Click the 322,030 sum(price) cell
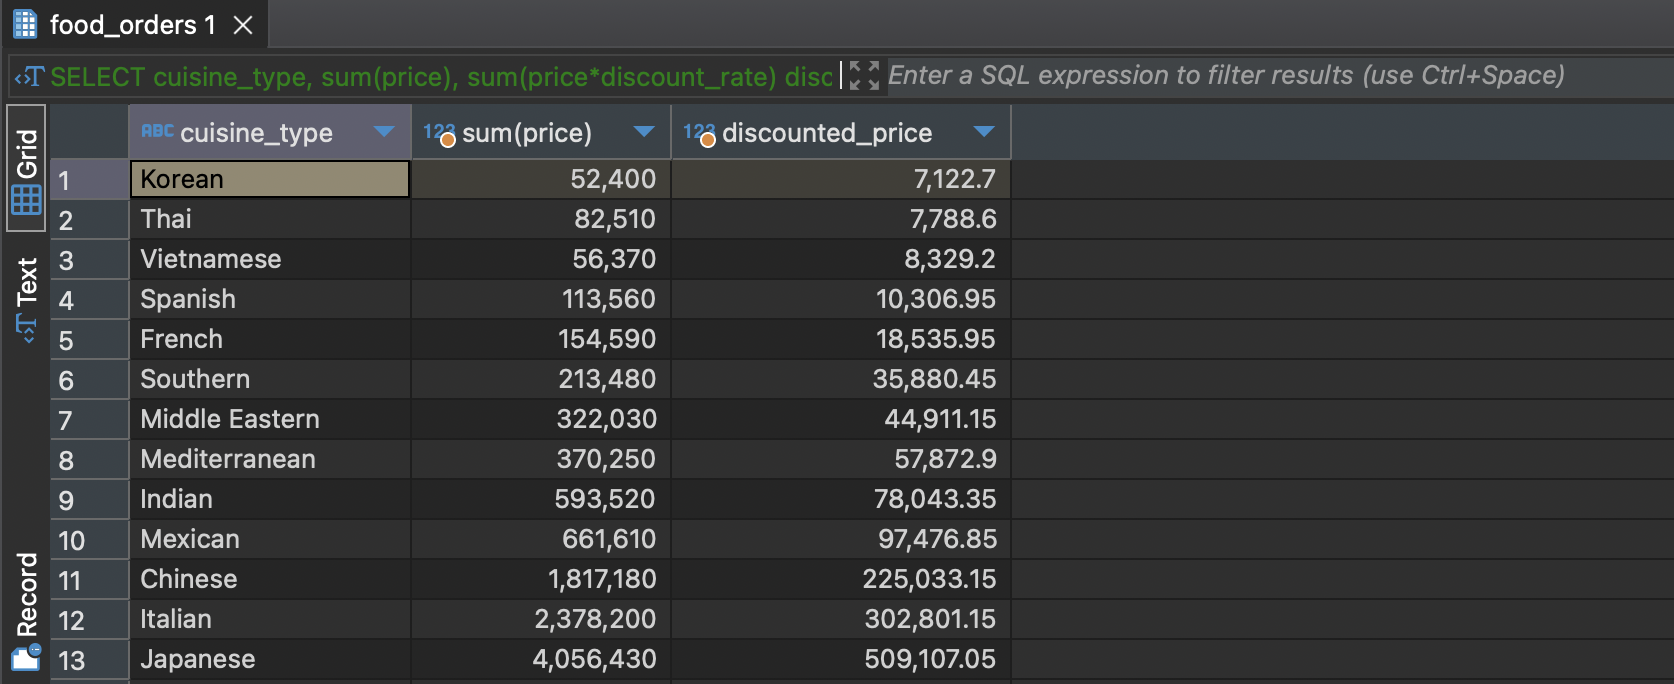 coord(541,419)
